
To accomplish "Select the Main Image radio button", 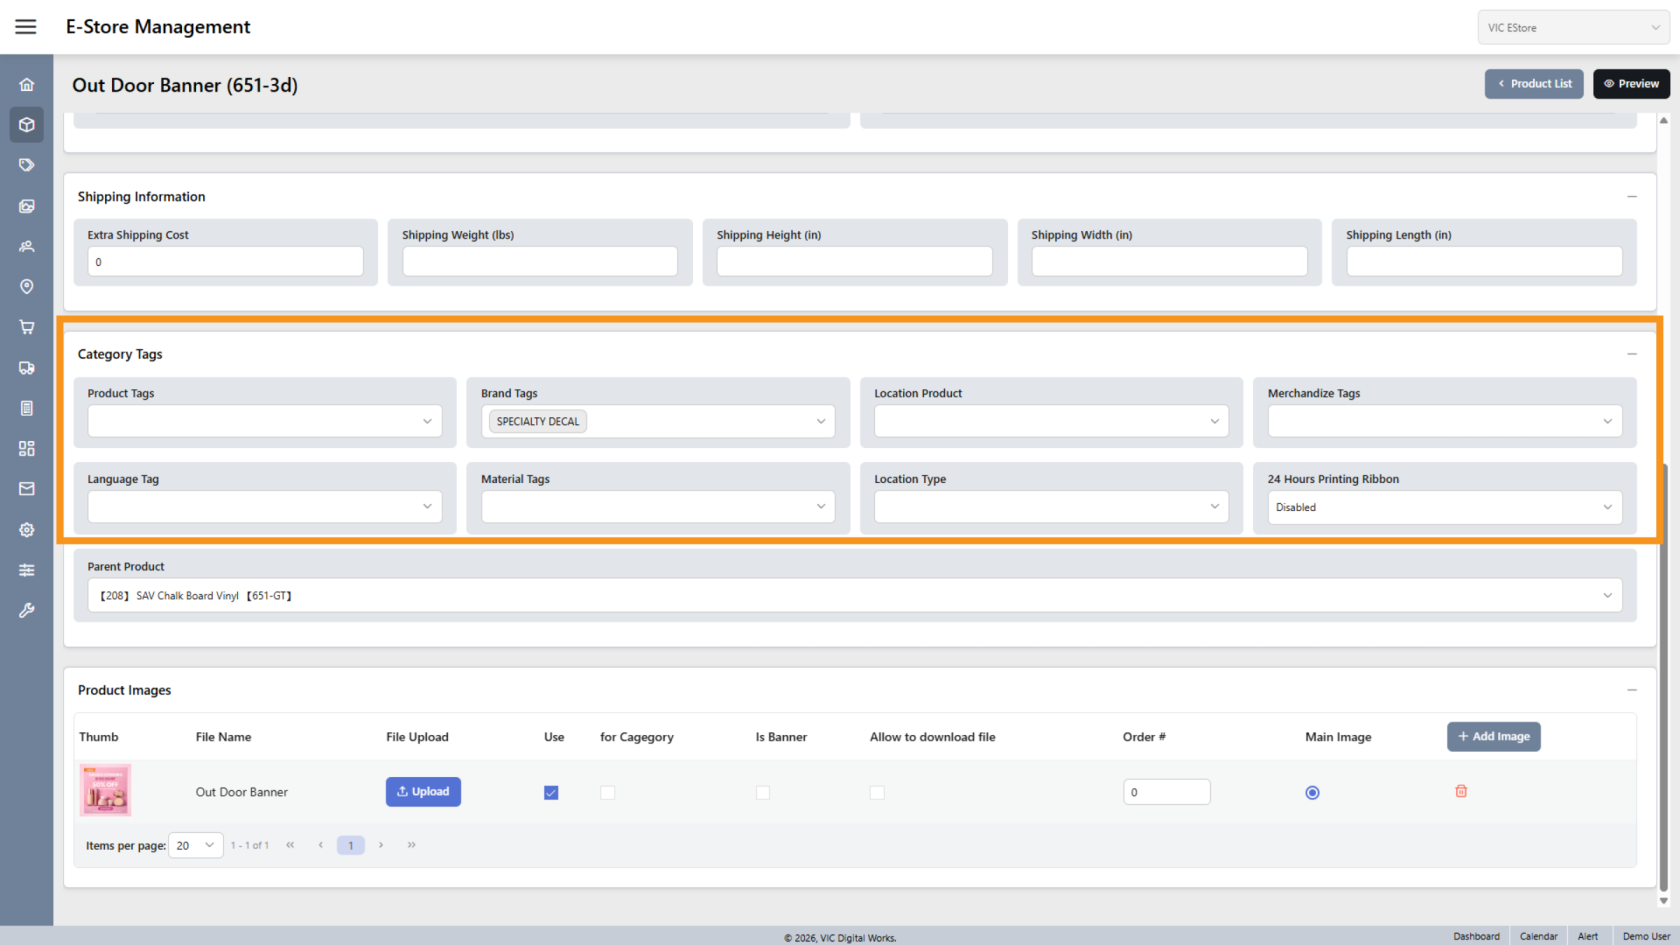I will tap(1312, 793).
